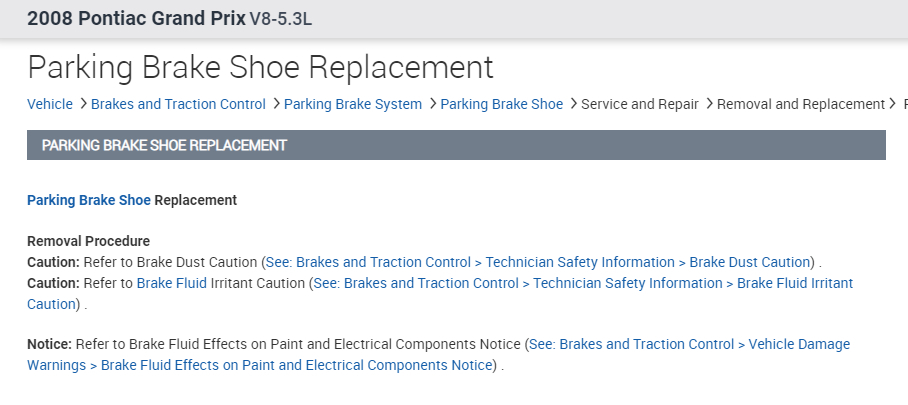Click chevron before Removal and Replacement
The height and width of the screenshot is (405, 908).
[709, 104]
